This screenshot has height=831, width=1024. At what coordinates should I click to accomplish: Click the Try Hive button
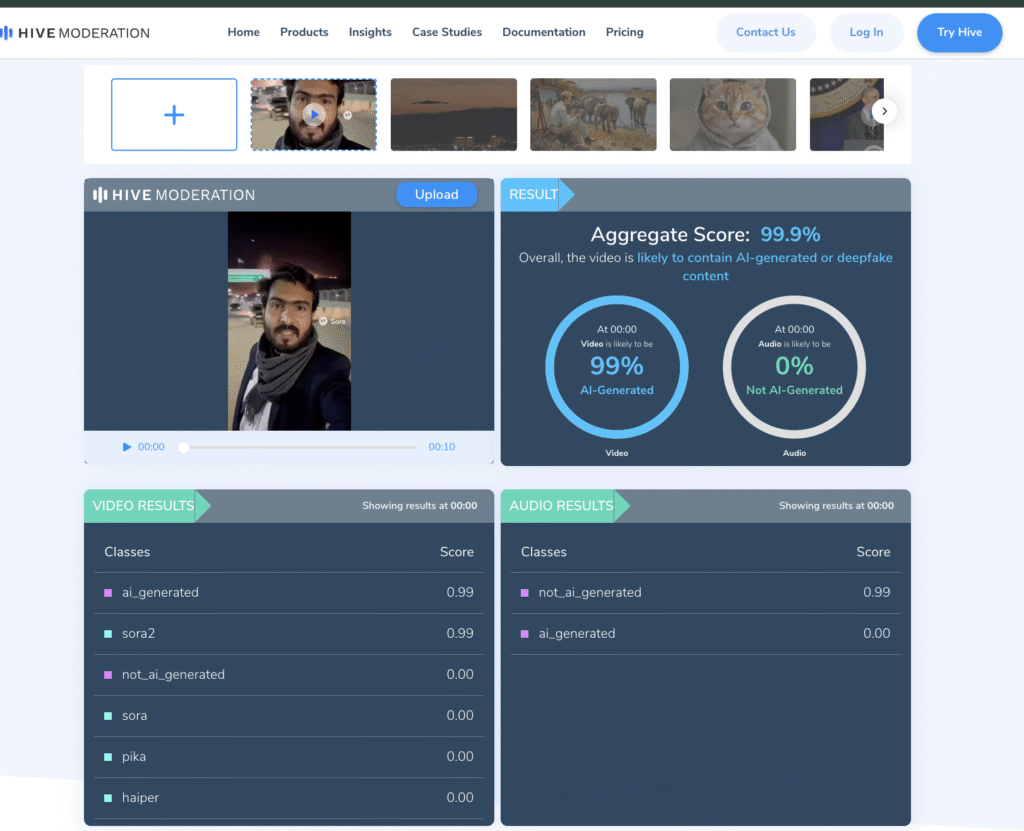(x=959, y=32)
